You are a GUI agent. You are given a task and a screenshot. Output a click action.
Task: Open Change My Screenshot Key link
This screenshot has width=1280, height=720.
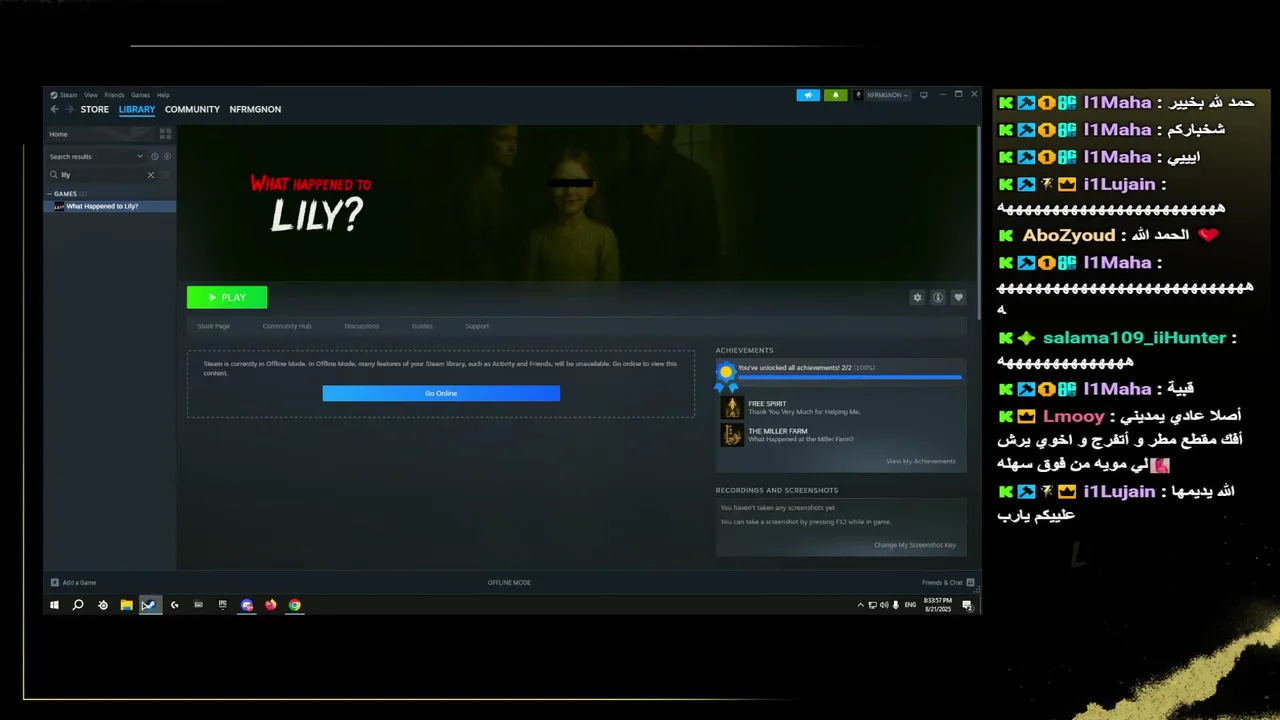pos(914,545)
